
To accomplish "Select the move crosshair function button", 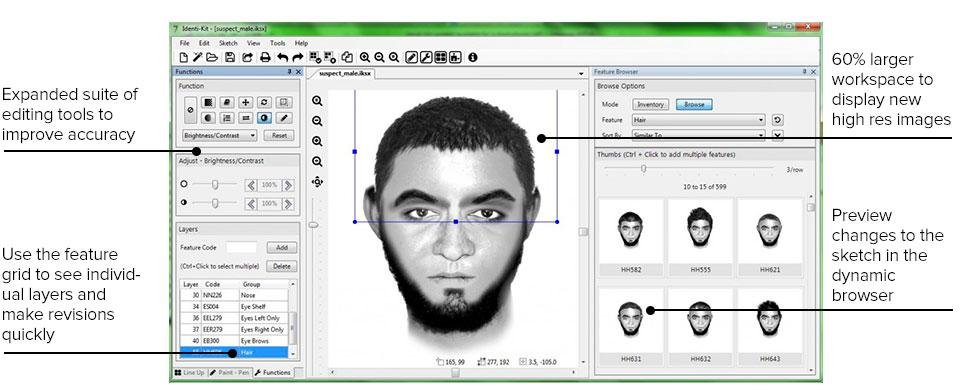I will coord(246,102).
